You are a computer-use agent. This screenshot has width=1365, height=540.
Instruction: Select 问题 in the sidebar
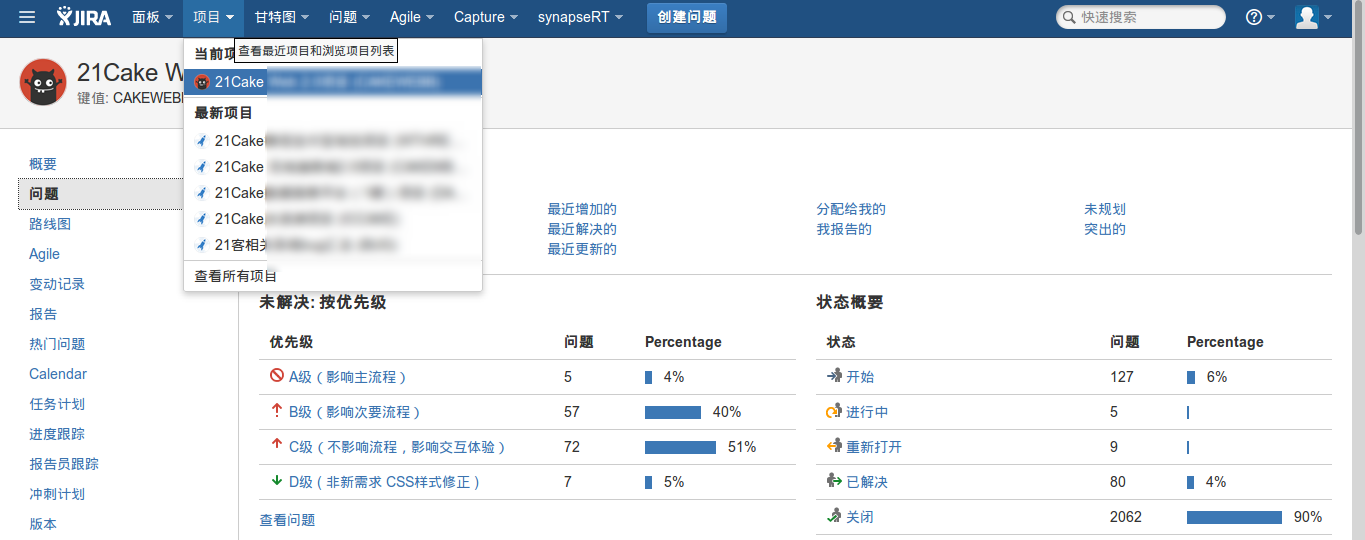pyautogui.click(x=128, y=194)
